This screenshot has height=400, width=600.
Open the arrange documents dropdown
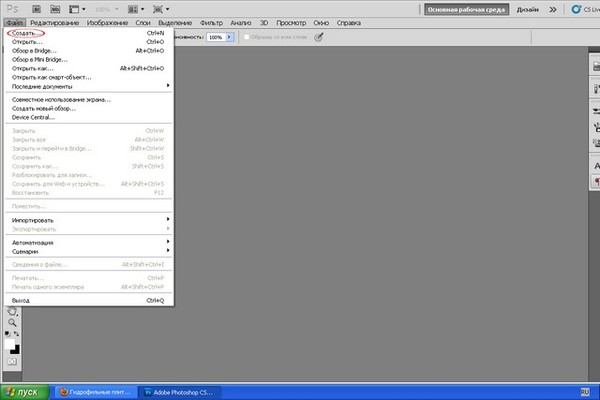(132, 7)
